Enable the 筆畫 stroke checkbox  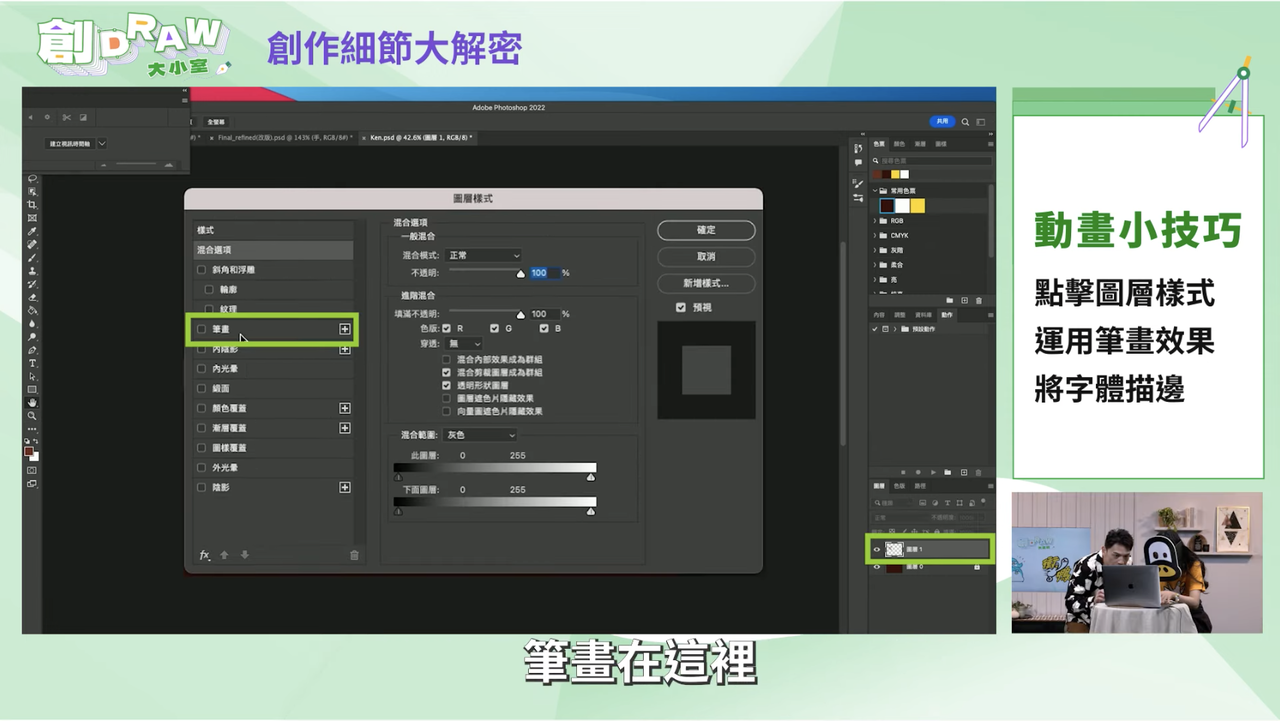pos(201,329)
